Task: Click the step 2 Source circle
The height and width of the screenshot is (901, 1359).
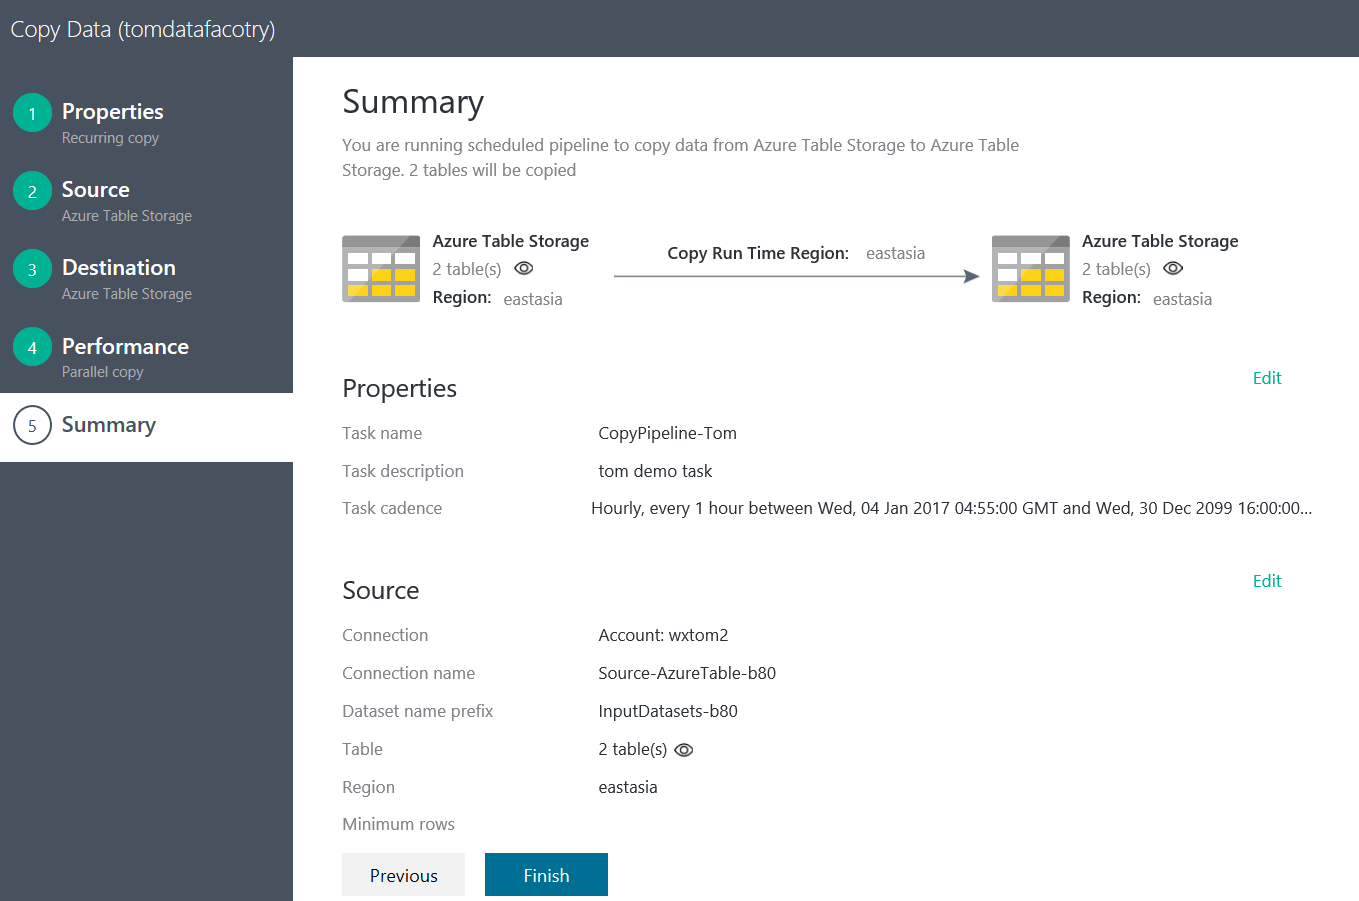Action: point(32,191)
